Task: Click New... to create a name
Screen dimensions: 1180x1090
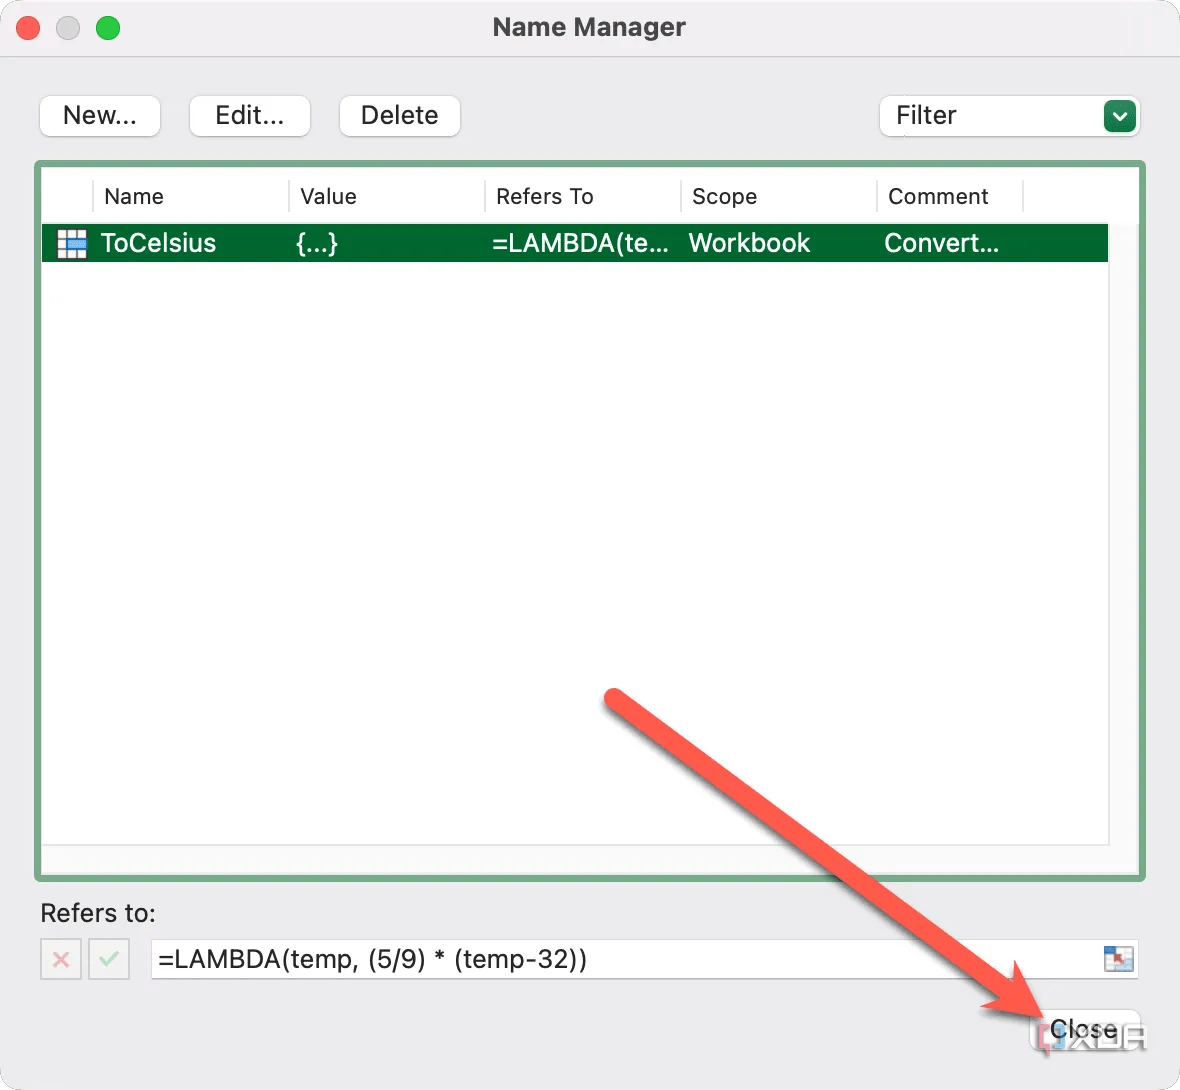Action: coord(99,116)
